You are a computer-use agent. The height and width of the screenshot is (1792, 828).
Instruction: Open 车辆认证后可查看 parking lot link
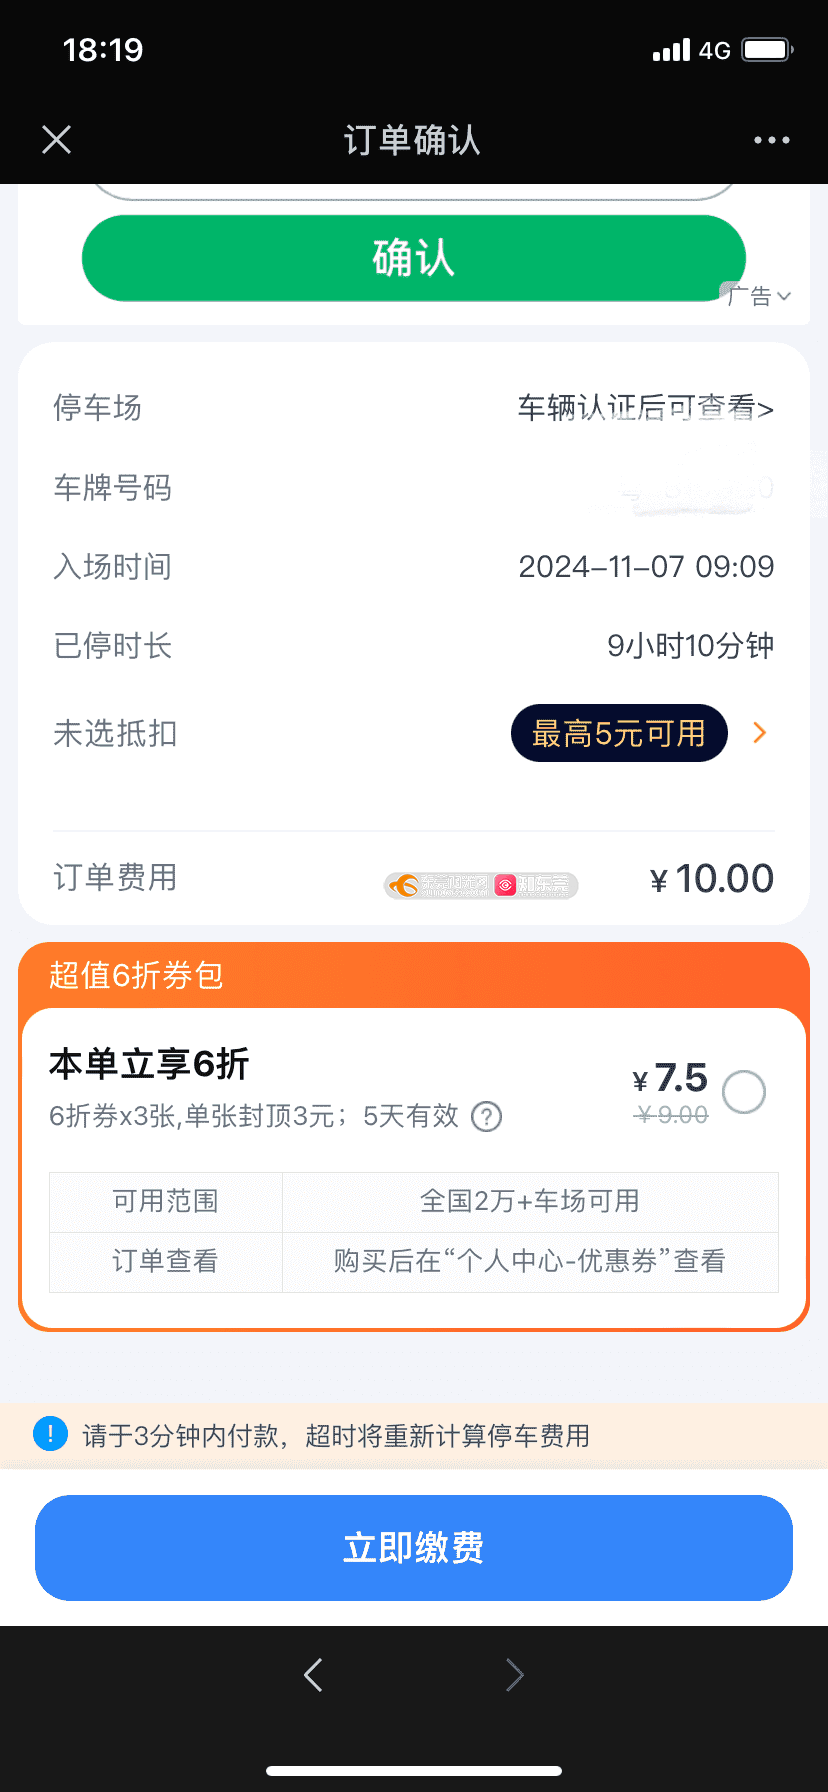(645, 408)
